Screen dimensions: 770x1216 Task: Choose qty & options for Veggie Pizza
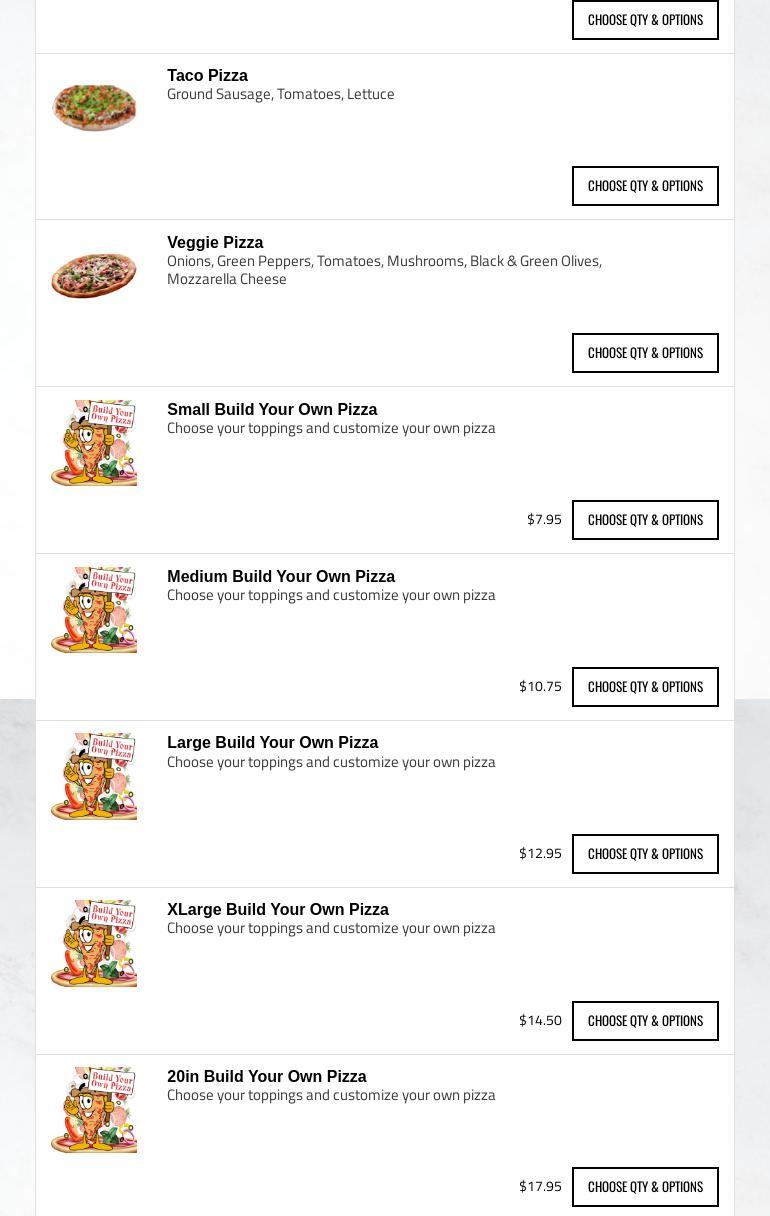tap(645, 353)
